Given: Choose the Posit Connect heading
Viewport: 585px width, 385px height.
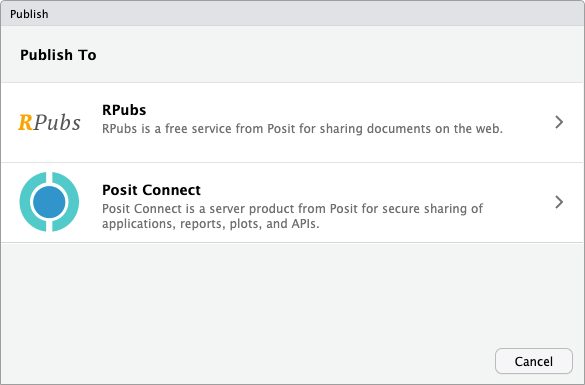Looking at the screenshot, I should coord(151,190).
